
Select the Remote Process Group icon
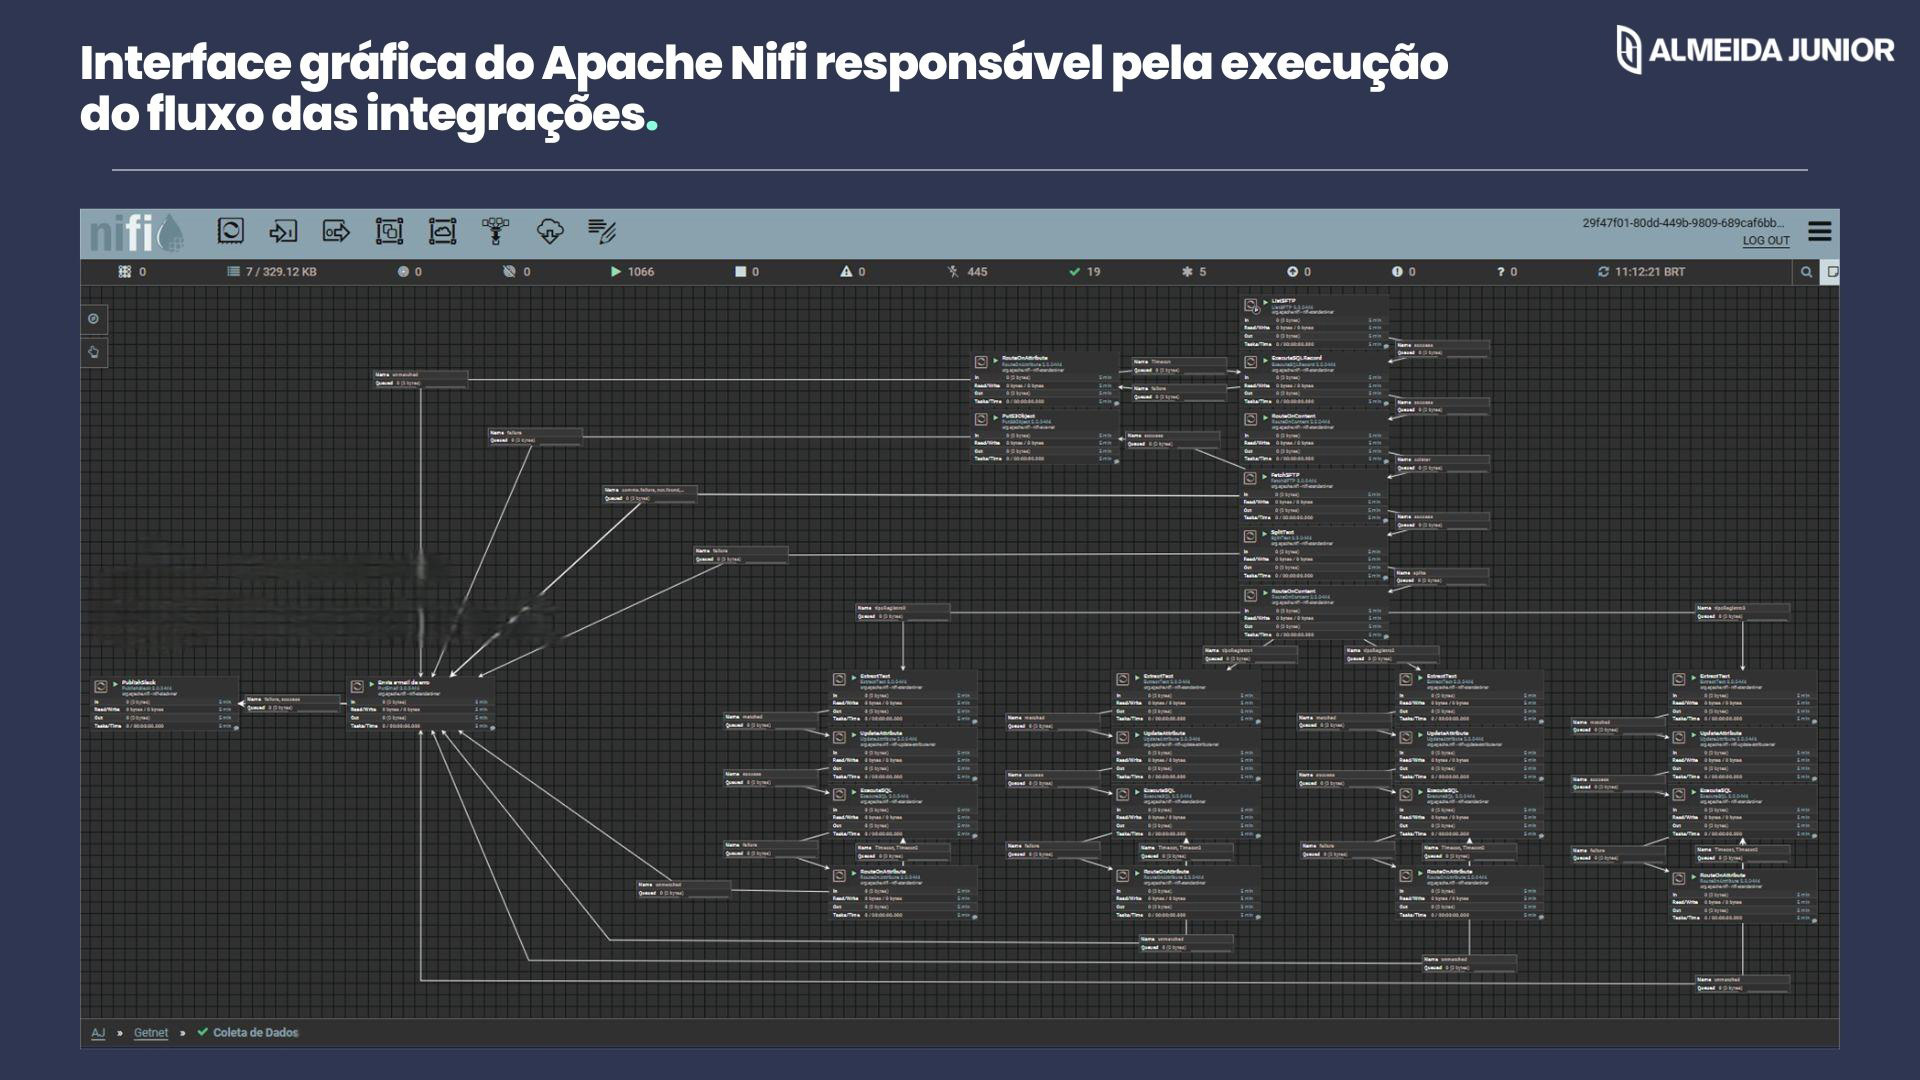pyautogui.click(x=442, y=232)
